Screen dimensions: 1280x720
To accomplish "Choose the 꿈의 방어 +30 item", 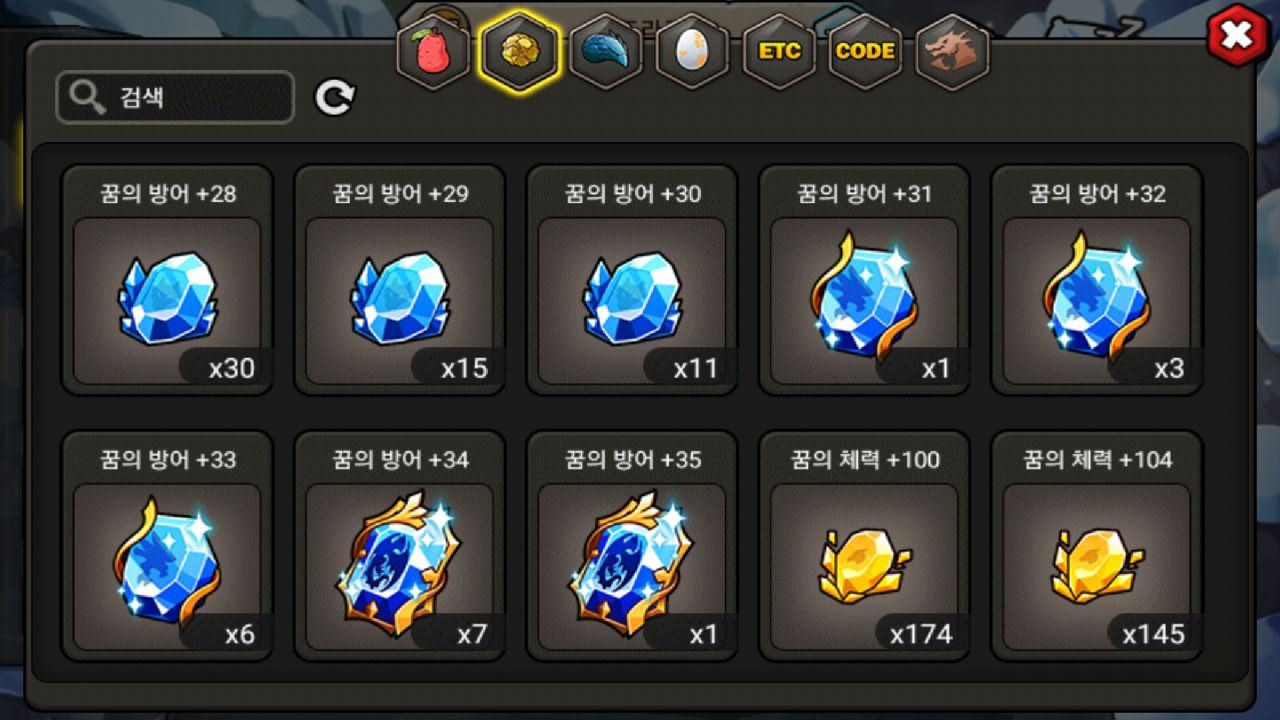I will (631, 280).
